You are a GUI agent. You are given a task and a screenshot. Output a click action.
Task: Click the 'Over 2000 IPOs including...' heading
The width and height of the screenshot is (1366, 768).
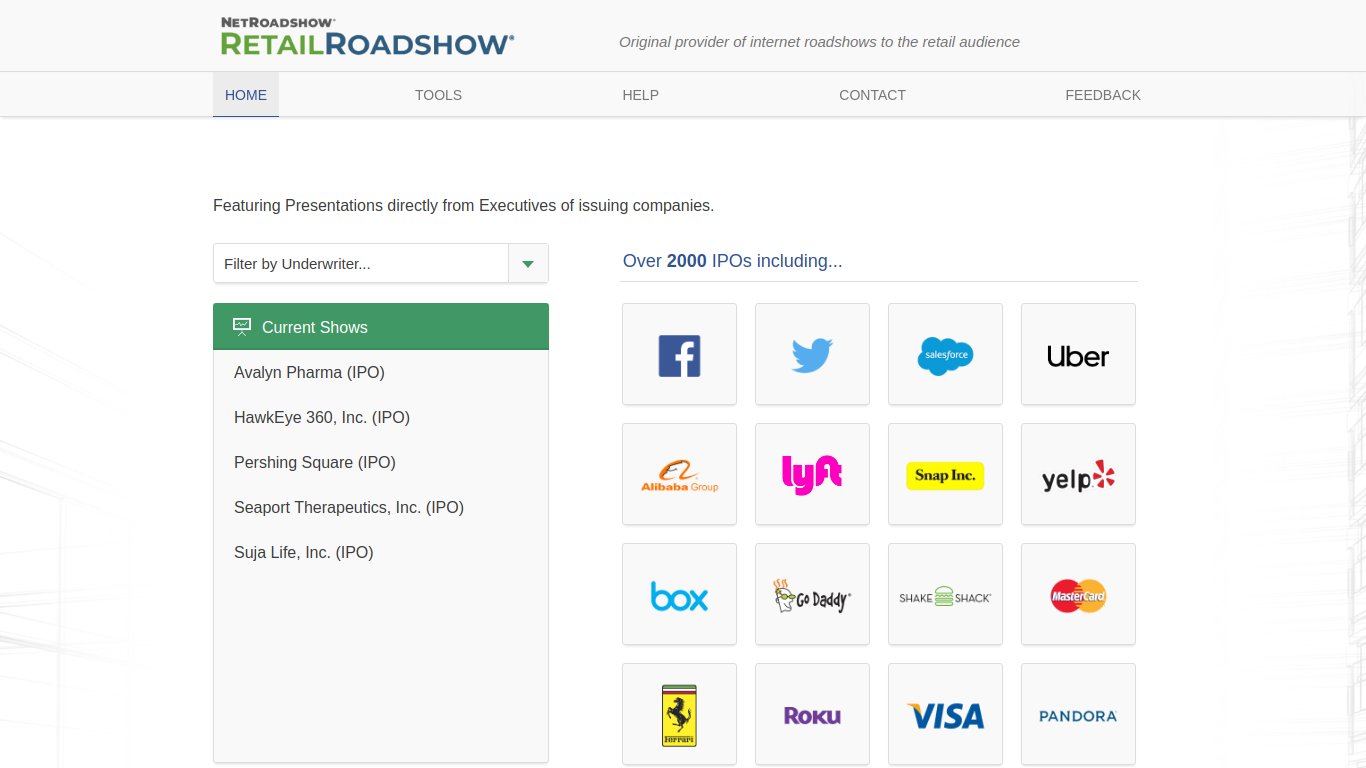tap(732, 261)
